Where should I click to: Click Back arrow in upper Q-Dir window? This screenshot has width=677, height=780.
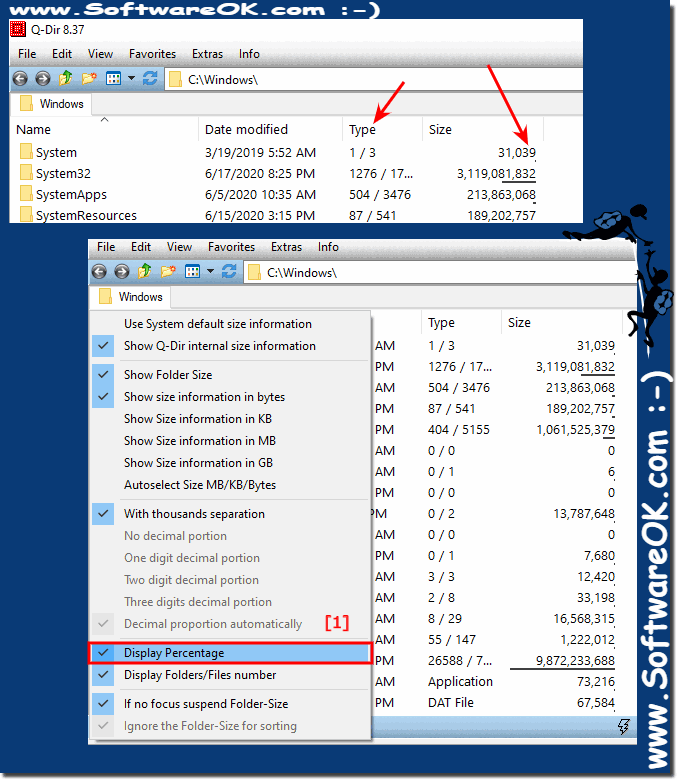click(x=20, y=79)
